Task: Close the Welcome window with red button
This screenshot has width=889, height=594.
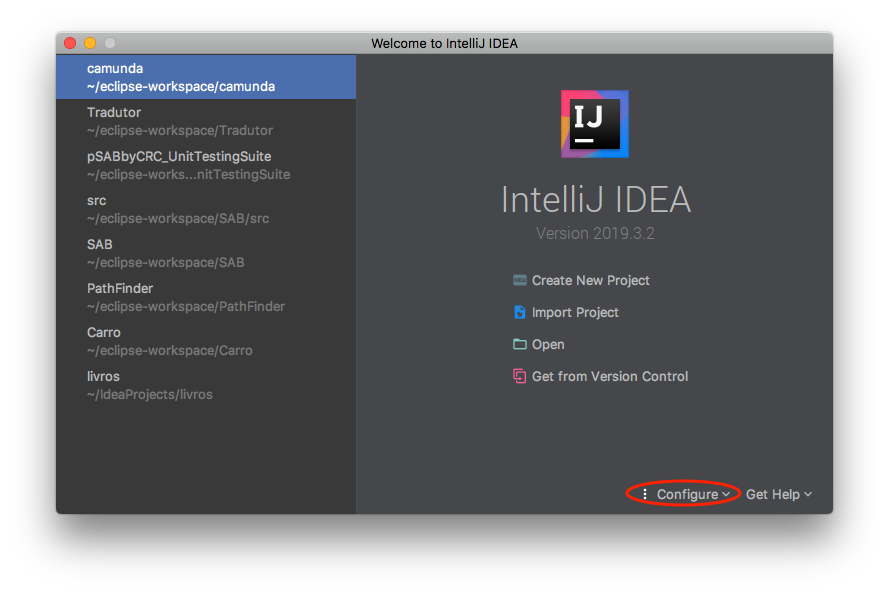Action: [70, 43]
